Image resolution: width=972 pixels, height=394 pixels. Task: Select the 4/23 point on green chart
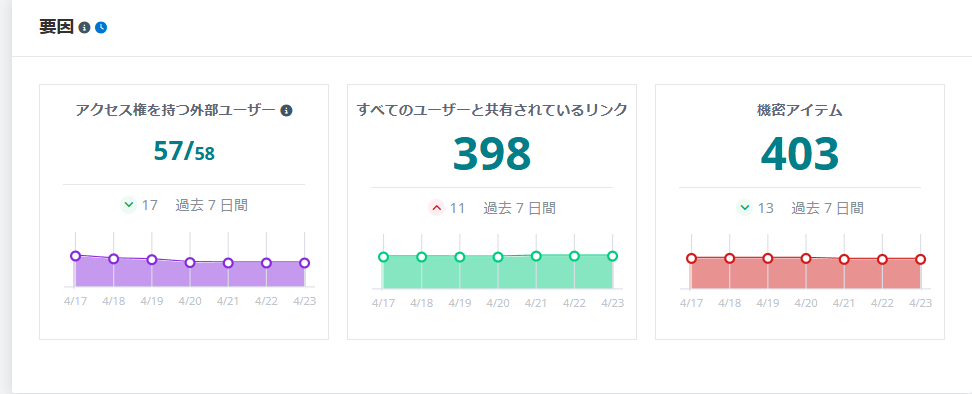[612, 256]
